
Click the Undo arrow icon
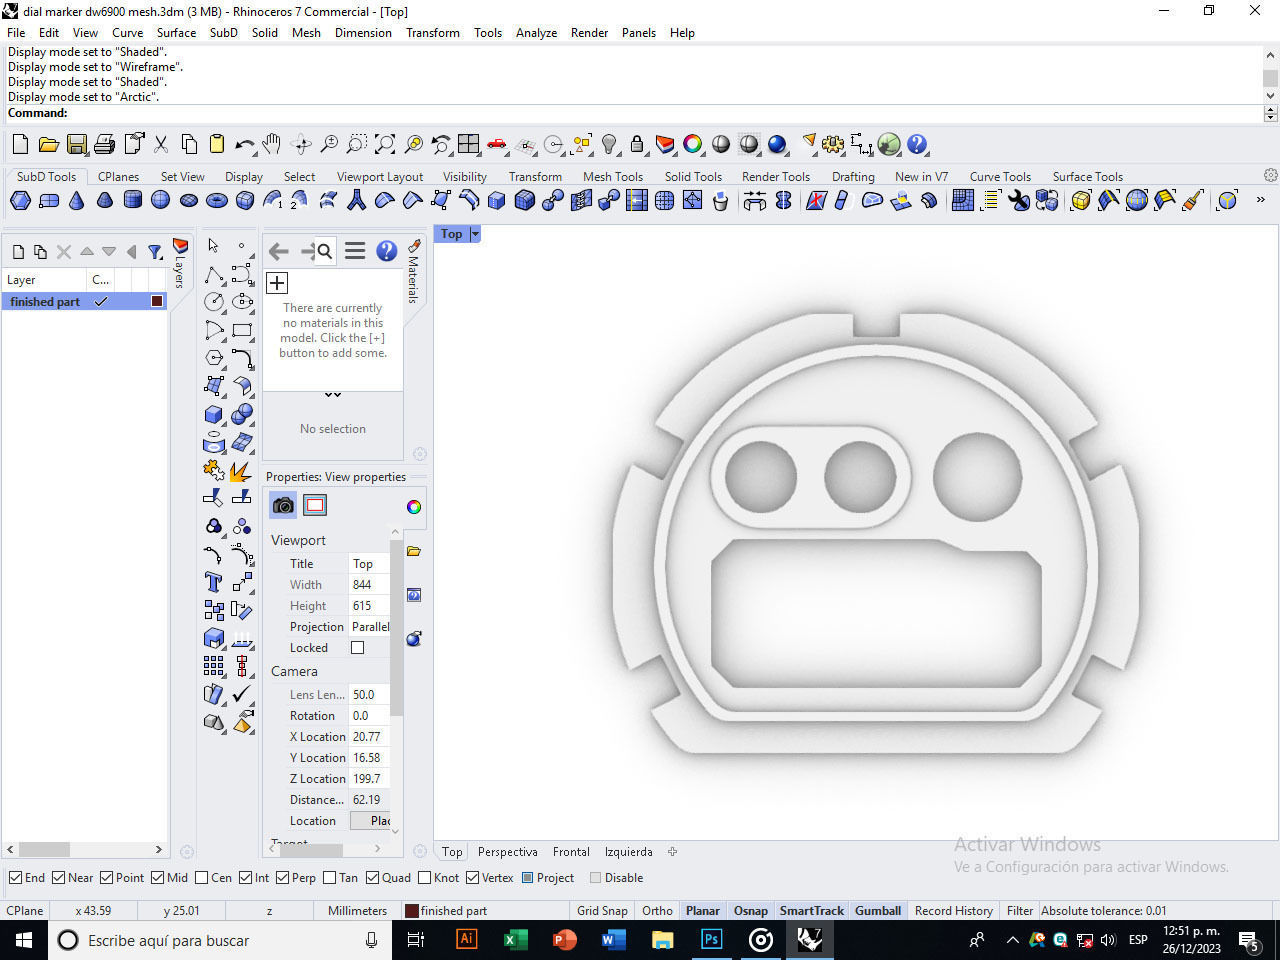click(x=244, y=145)
